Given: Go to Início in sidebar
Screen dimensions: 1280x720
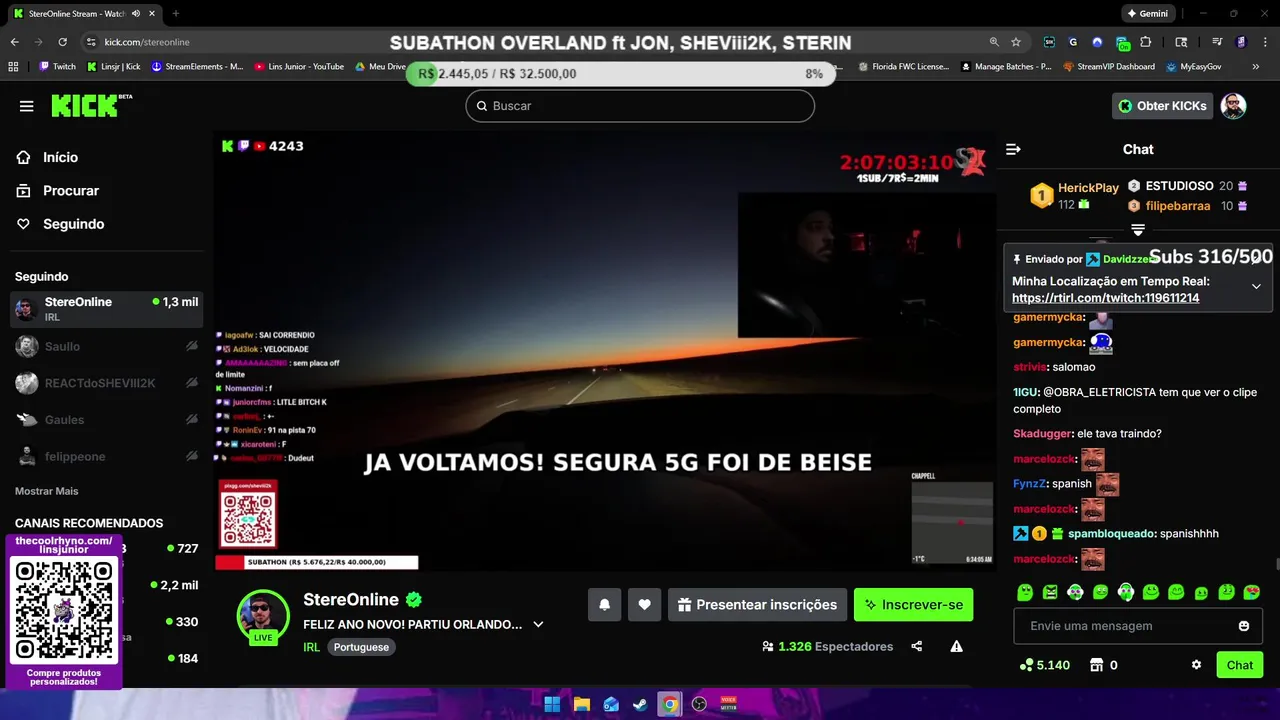Looking at the screenshot, I should tap(60, 158).
